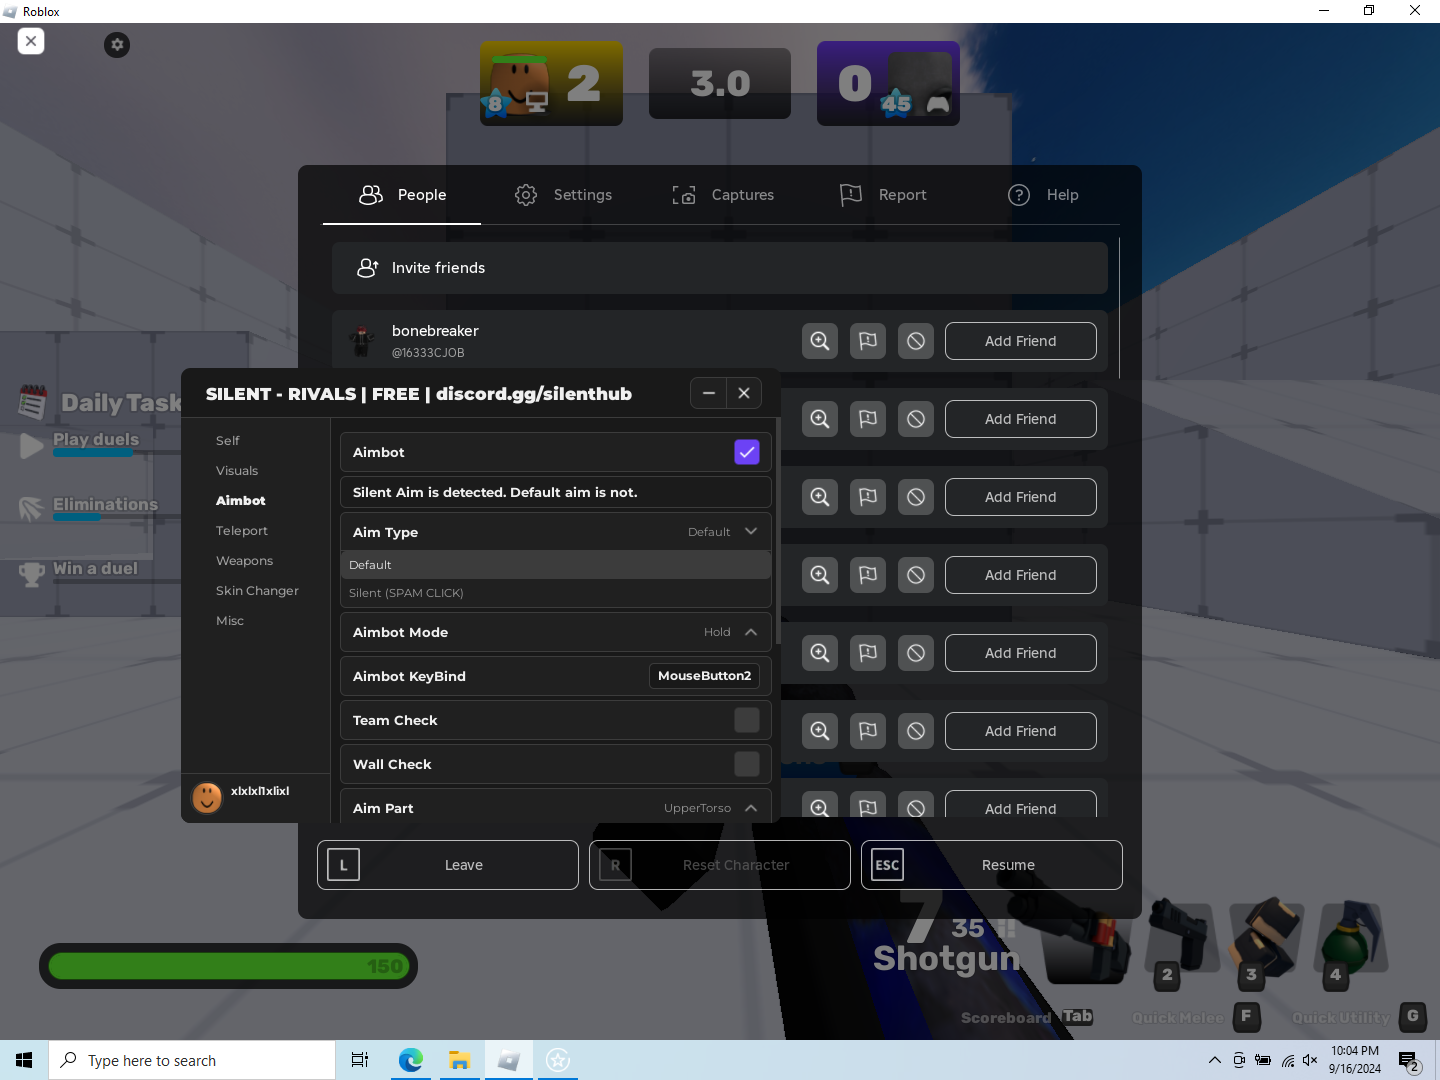Choose Silent (SPAM CLICK) aim type option
Viewport: 1440px width, 1080px height.
556,593
